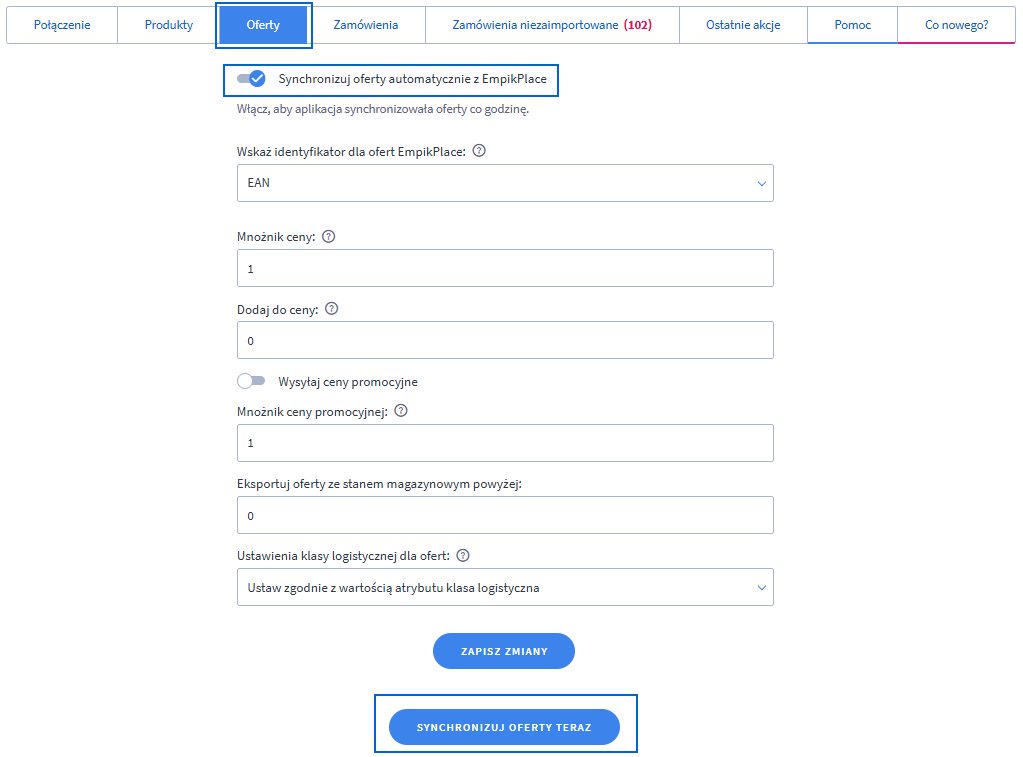Click help icon next to EmpikPlace identifier label
1023x757 pixels.
pyautogui.click(x=479, y=151)
